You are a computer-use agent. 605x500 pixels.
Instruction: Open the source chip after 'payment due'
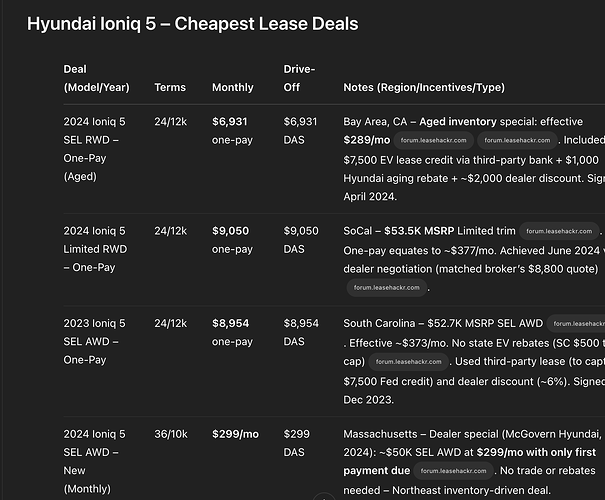pos(453,471)
